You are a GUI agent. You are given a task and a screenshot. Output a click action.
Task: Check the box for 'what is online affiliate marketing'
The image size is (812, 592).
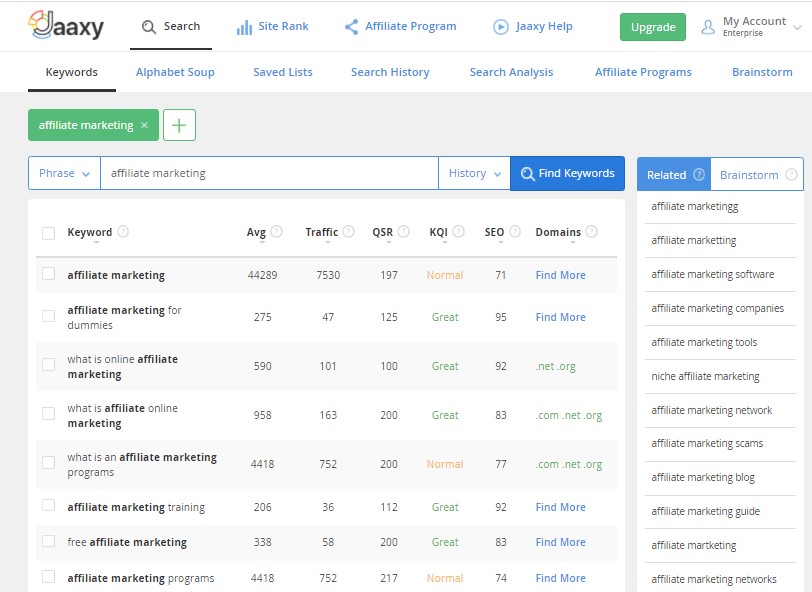pos(49,365)
